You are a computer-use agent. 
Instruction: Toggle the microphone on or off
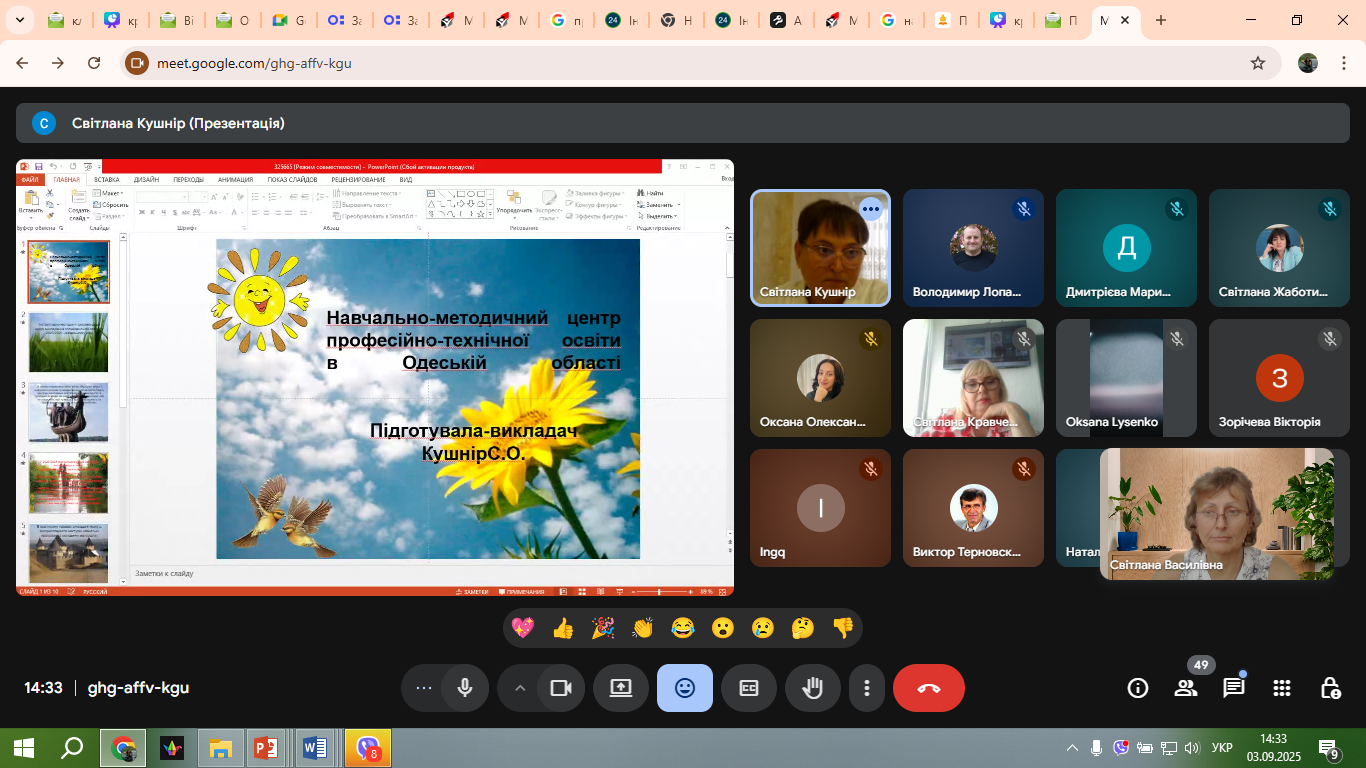point(465,688)
